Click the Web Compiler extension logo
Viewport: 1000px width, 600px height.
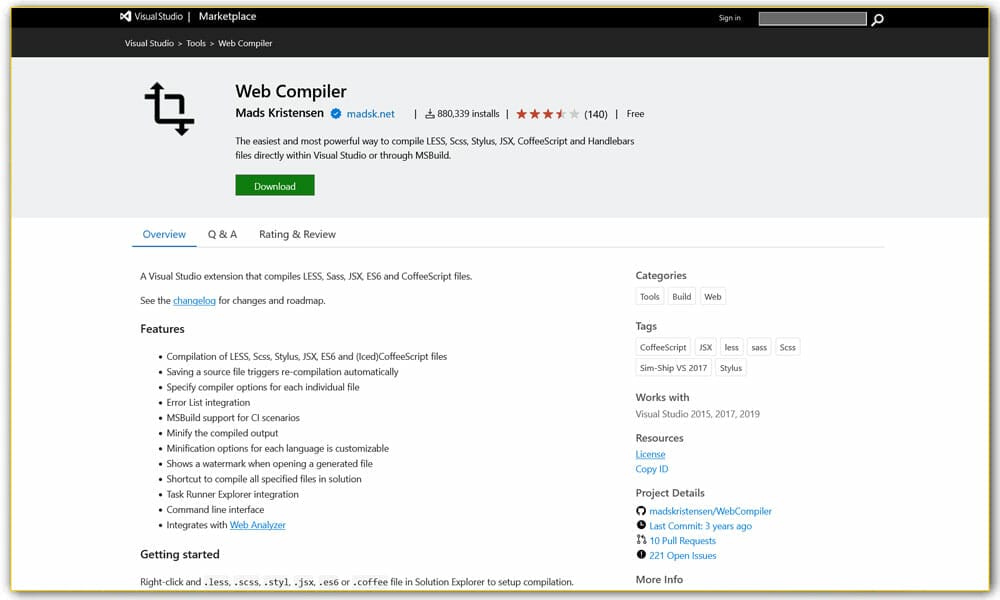[x=172, y=107]
